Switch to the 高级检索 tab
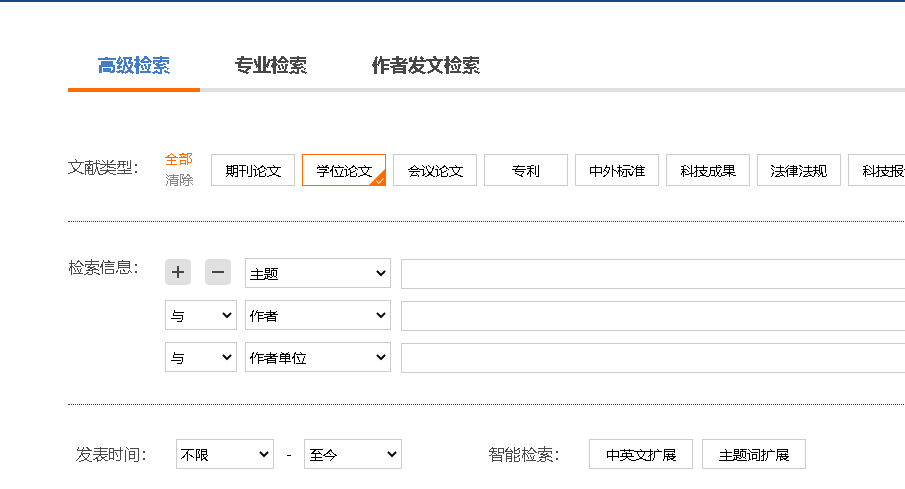 pyautogui.click(x=134, y=66)
